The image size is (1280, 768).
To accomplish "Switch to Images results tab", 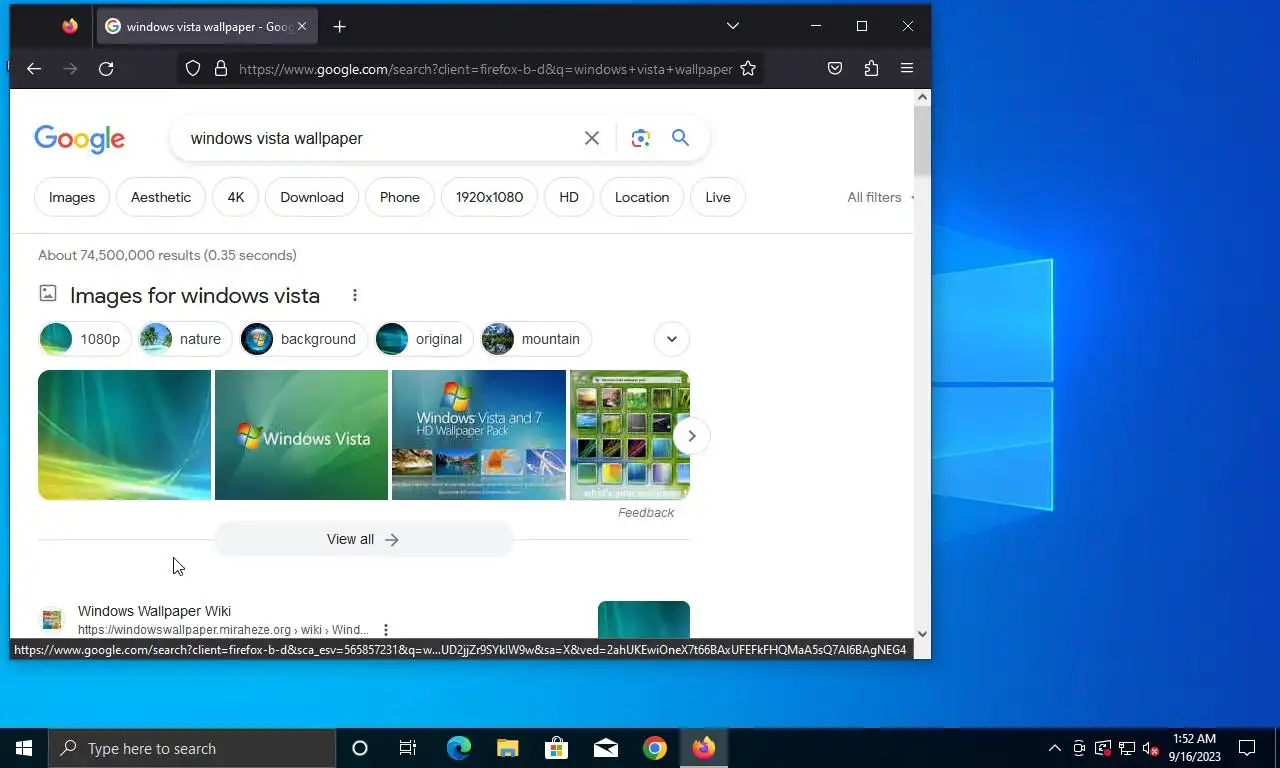I will pyautogui.click(x=72, y=197).
